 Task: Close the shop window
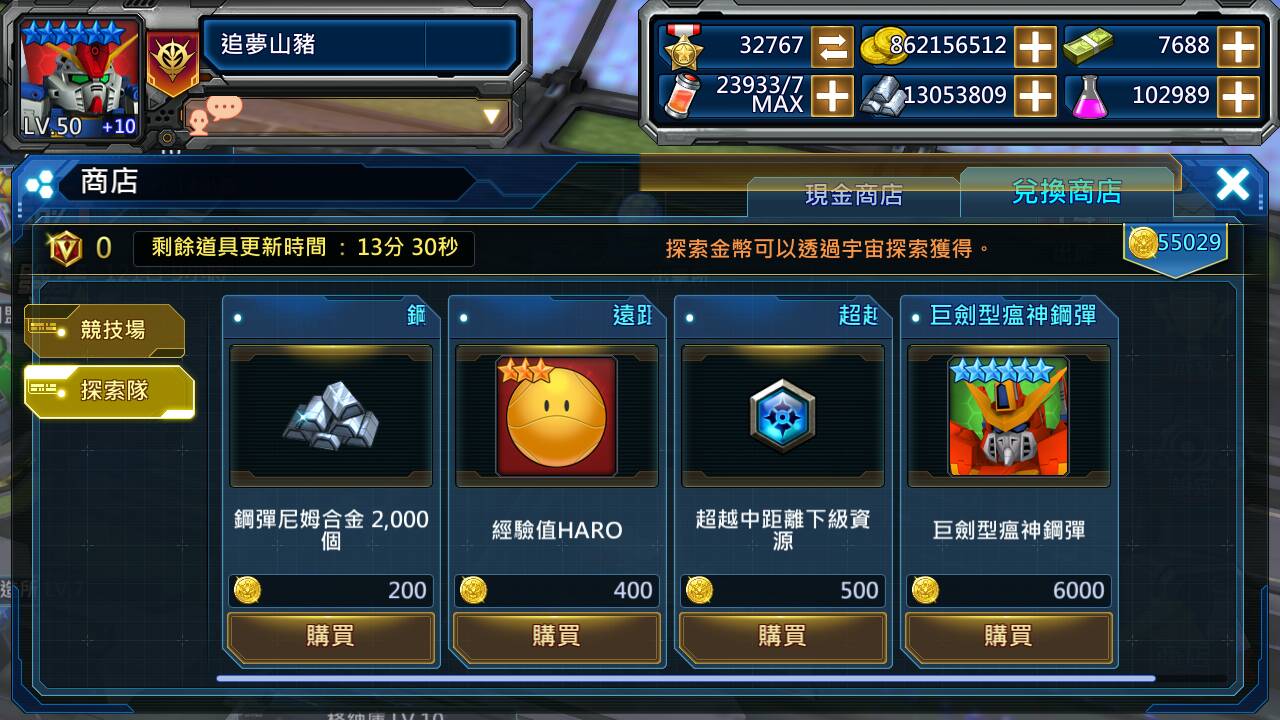[x=1232, y=184]
